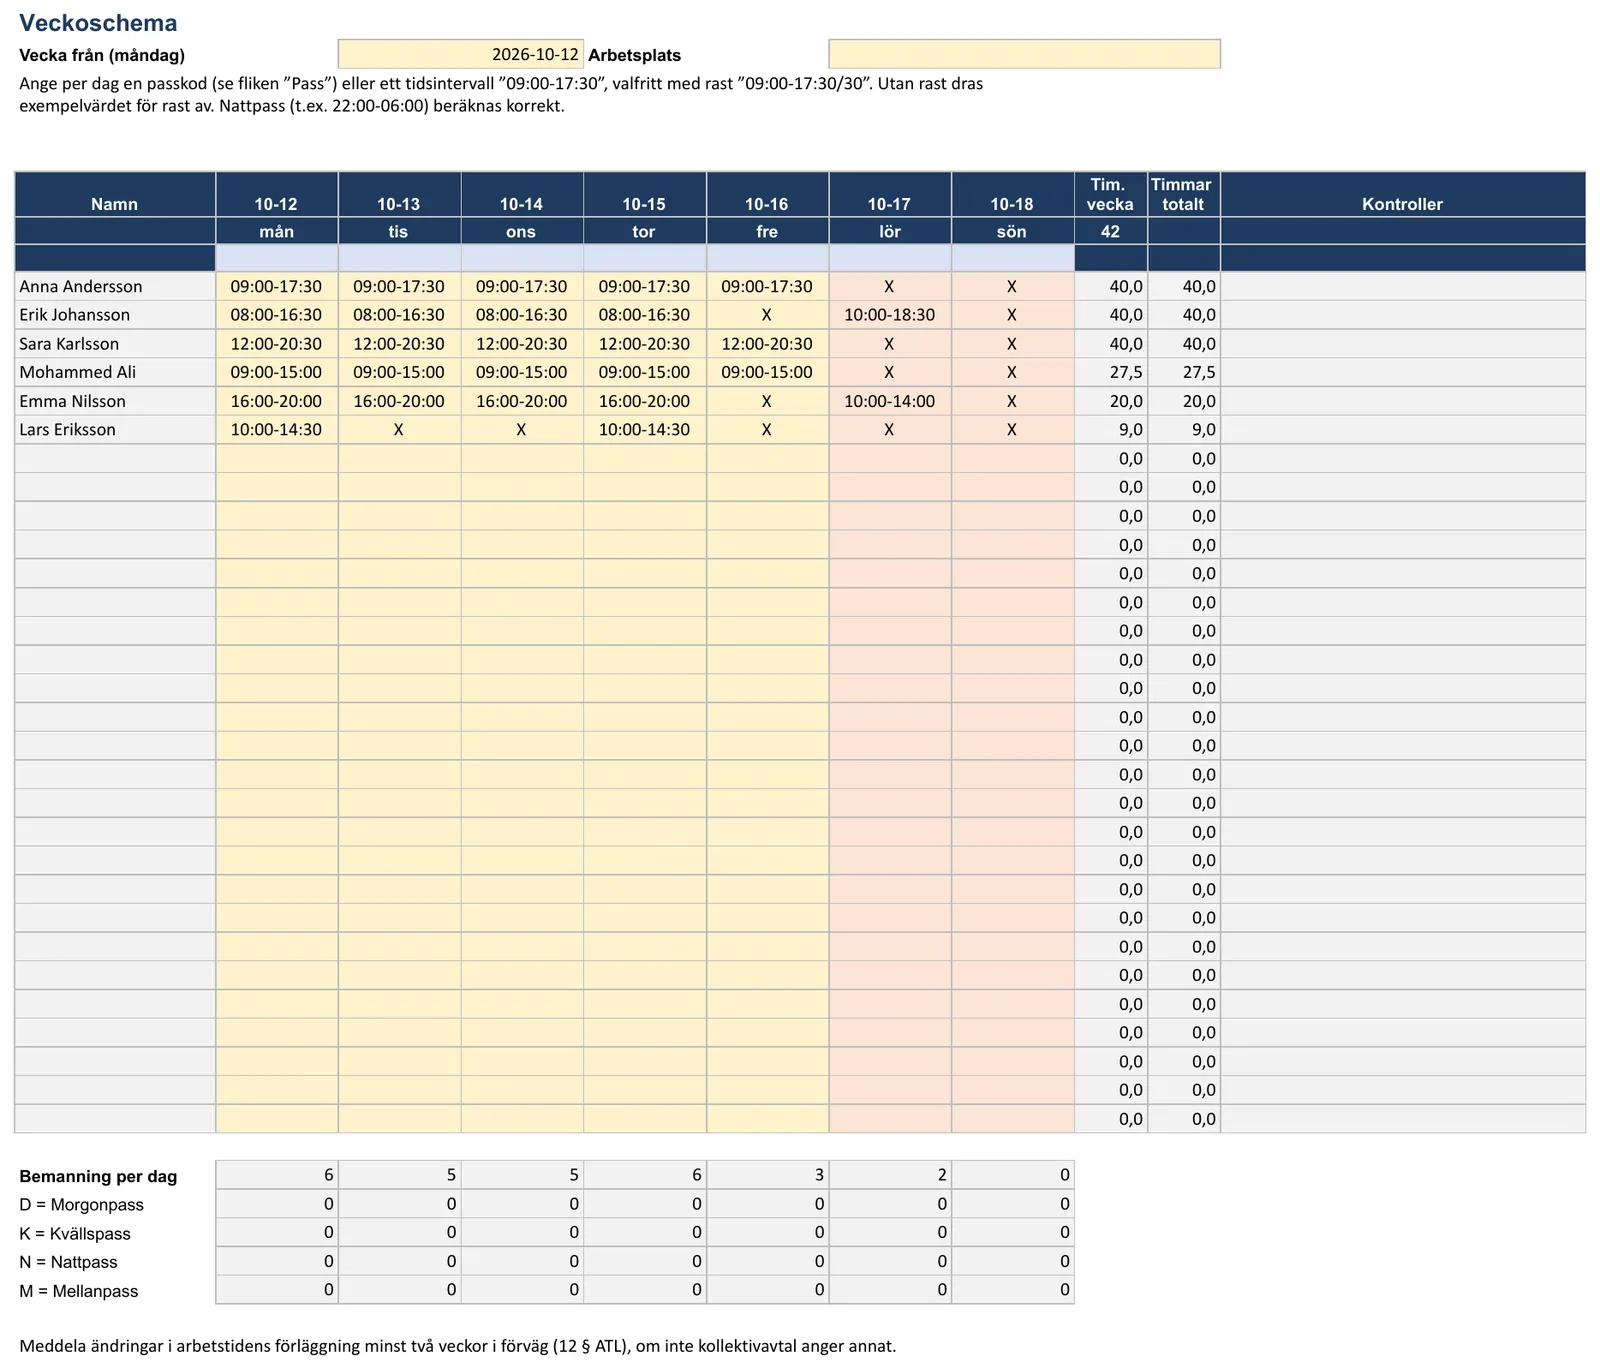Click Emma Nilsson's Tuesday shift 16:00-20:00

(399, 401)
